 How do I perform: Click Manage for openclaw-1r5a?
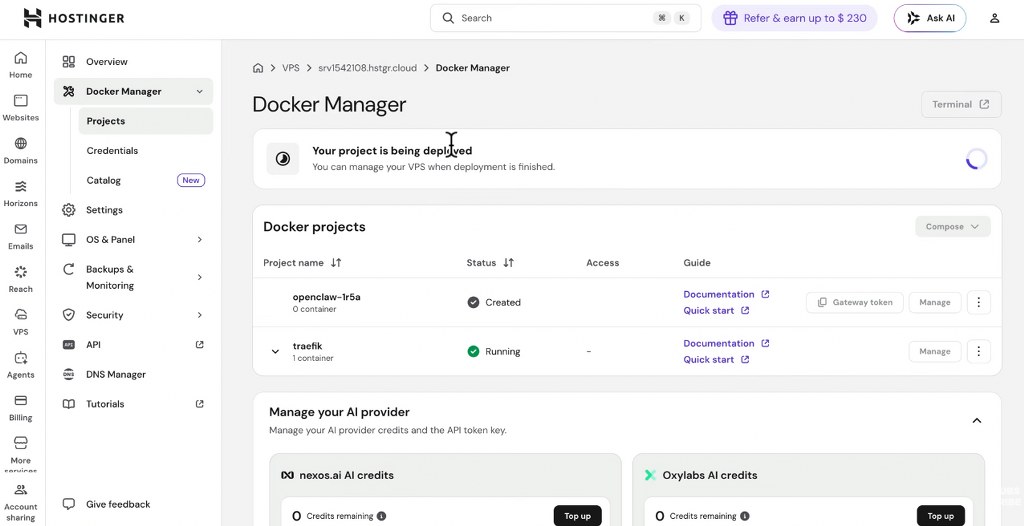(x=935, y=303)
